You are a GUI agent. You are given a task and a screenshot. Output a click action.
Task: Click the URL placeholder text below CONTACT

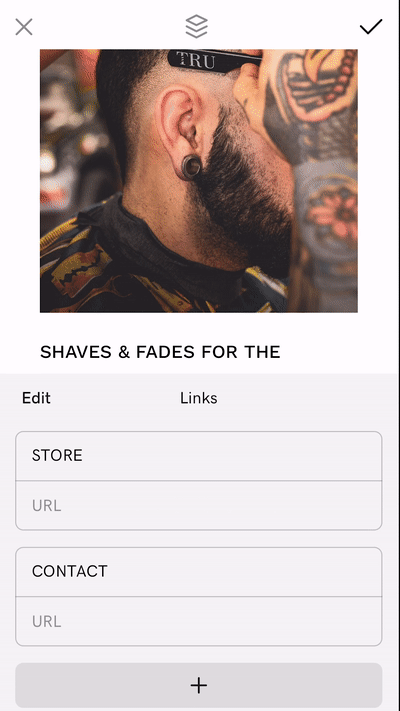click(x=46, y=621)
